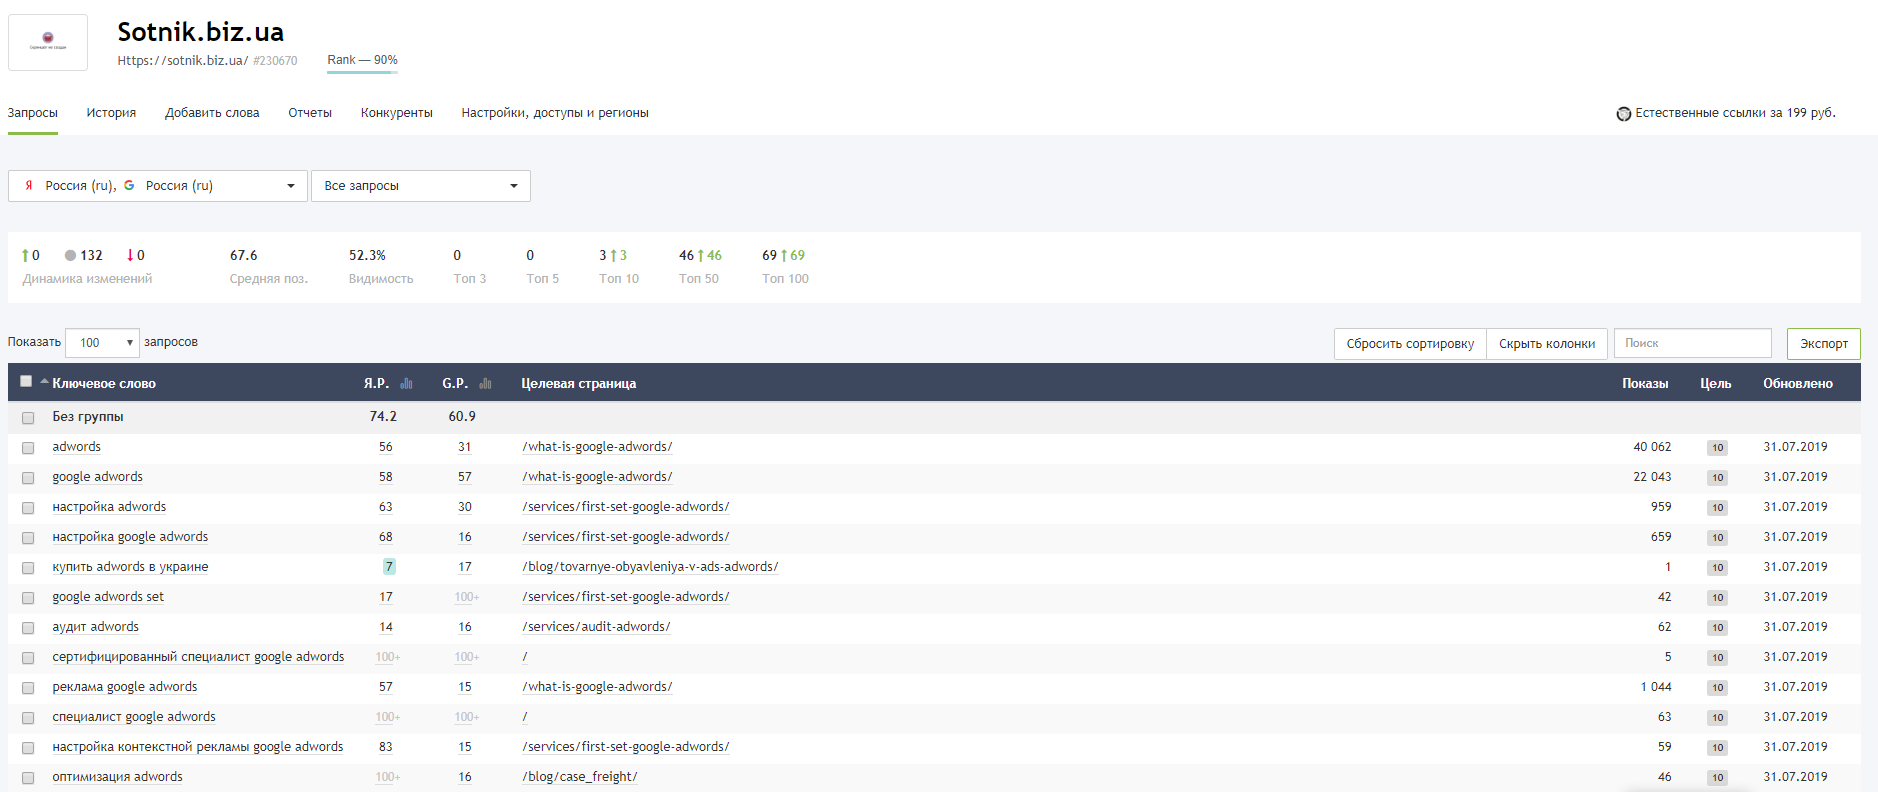
Task: Check the box for настройка google adwords
Action: pyautogui.click(x=28, y=538)
